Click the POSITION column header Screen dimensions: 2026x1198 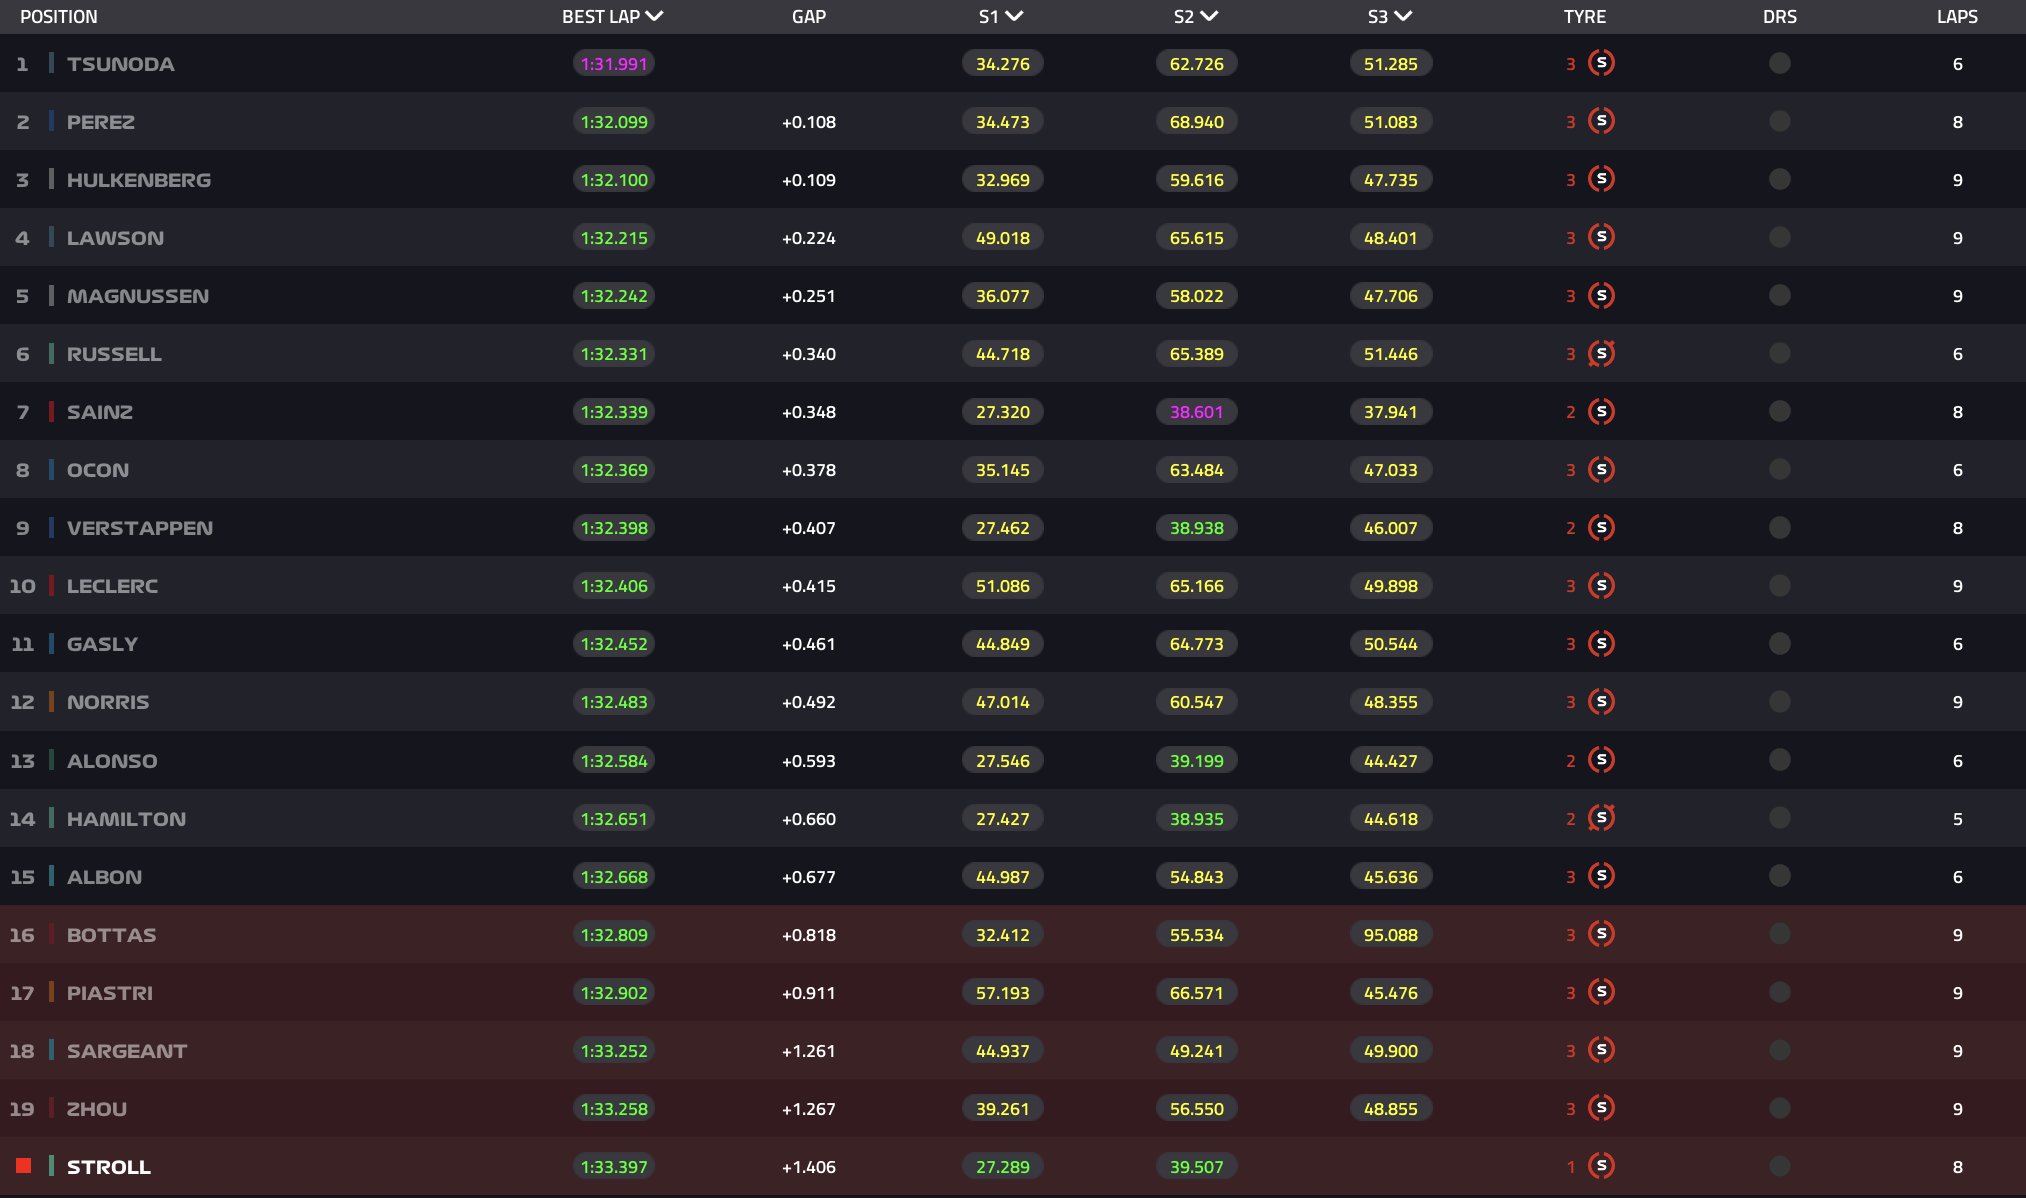tap(59, 17)
